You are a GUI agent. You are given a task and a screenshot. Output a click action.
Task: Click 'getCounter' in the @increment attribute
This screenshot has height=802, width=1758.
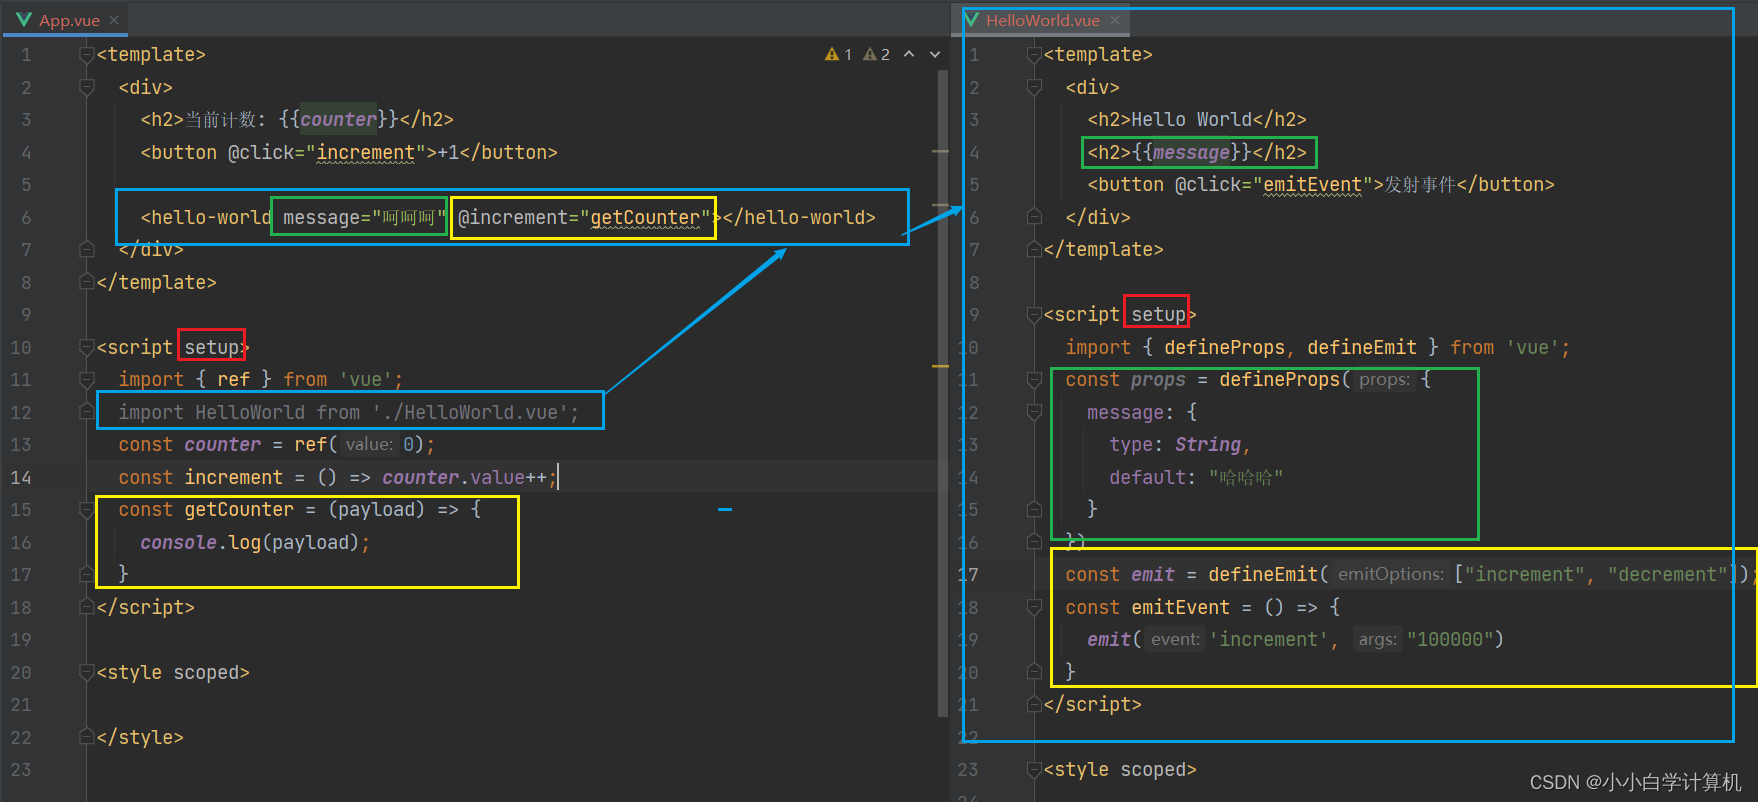645,218
